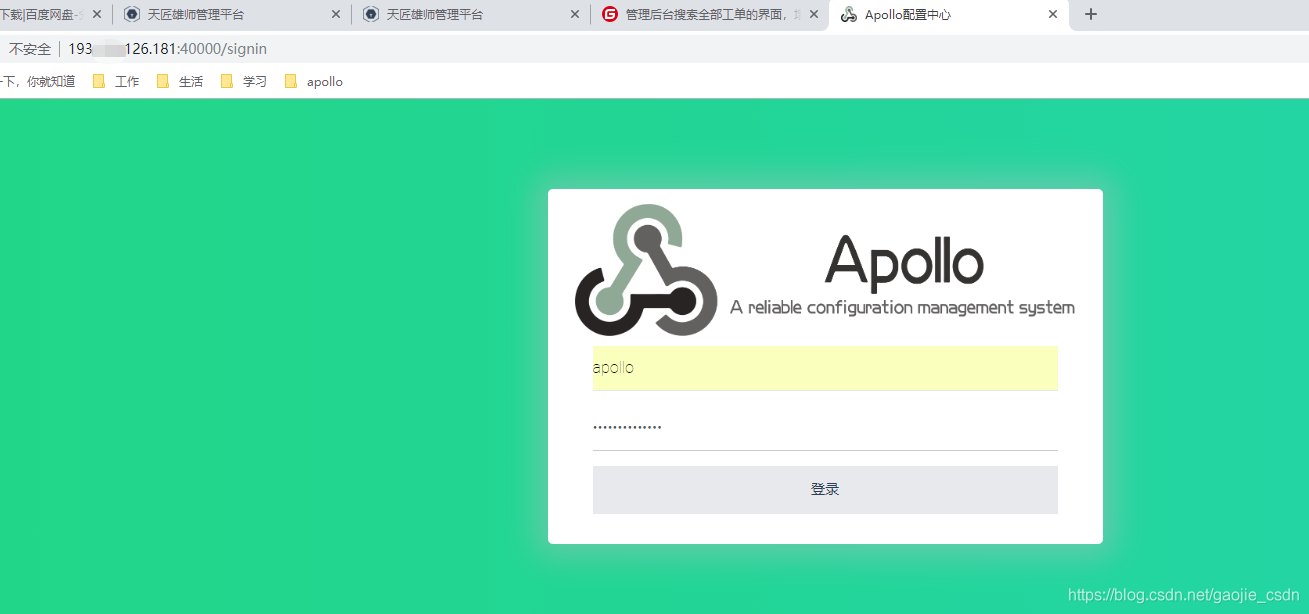
Task: Click the username field containing apollo
Action: pyautogui.click(x=825, y=368)
